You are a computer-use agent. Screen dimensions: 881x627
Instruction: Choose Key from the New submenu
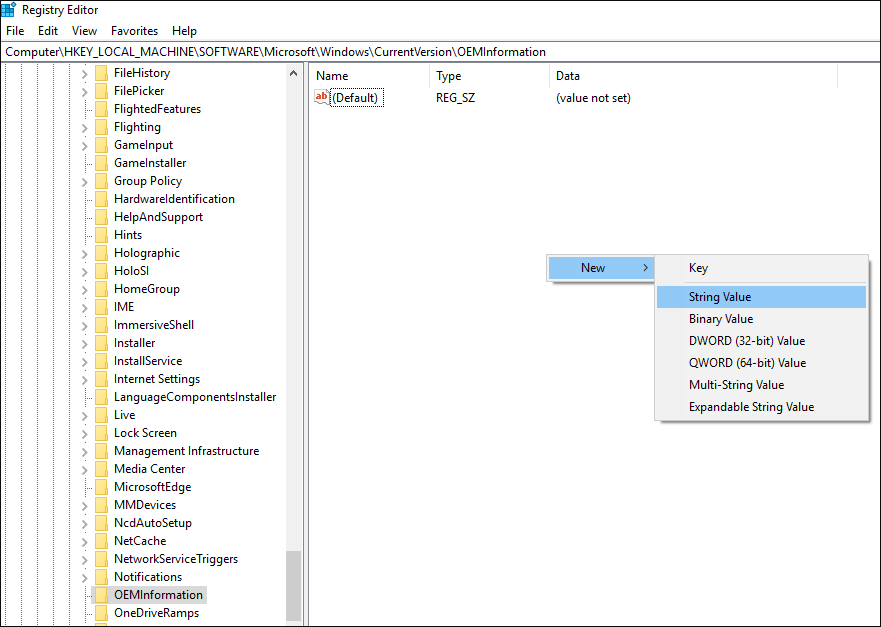click(x=761, y=268)
